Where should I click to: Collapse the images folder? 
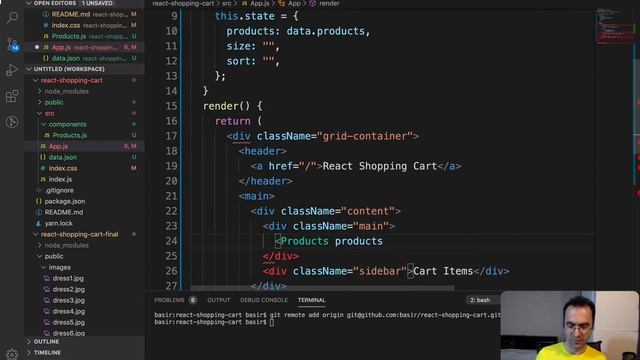coord(43,267)
